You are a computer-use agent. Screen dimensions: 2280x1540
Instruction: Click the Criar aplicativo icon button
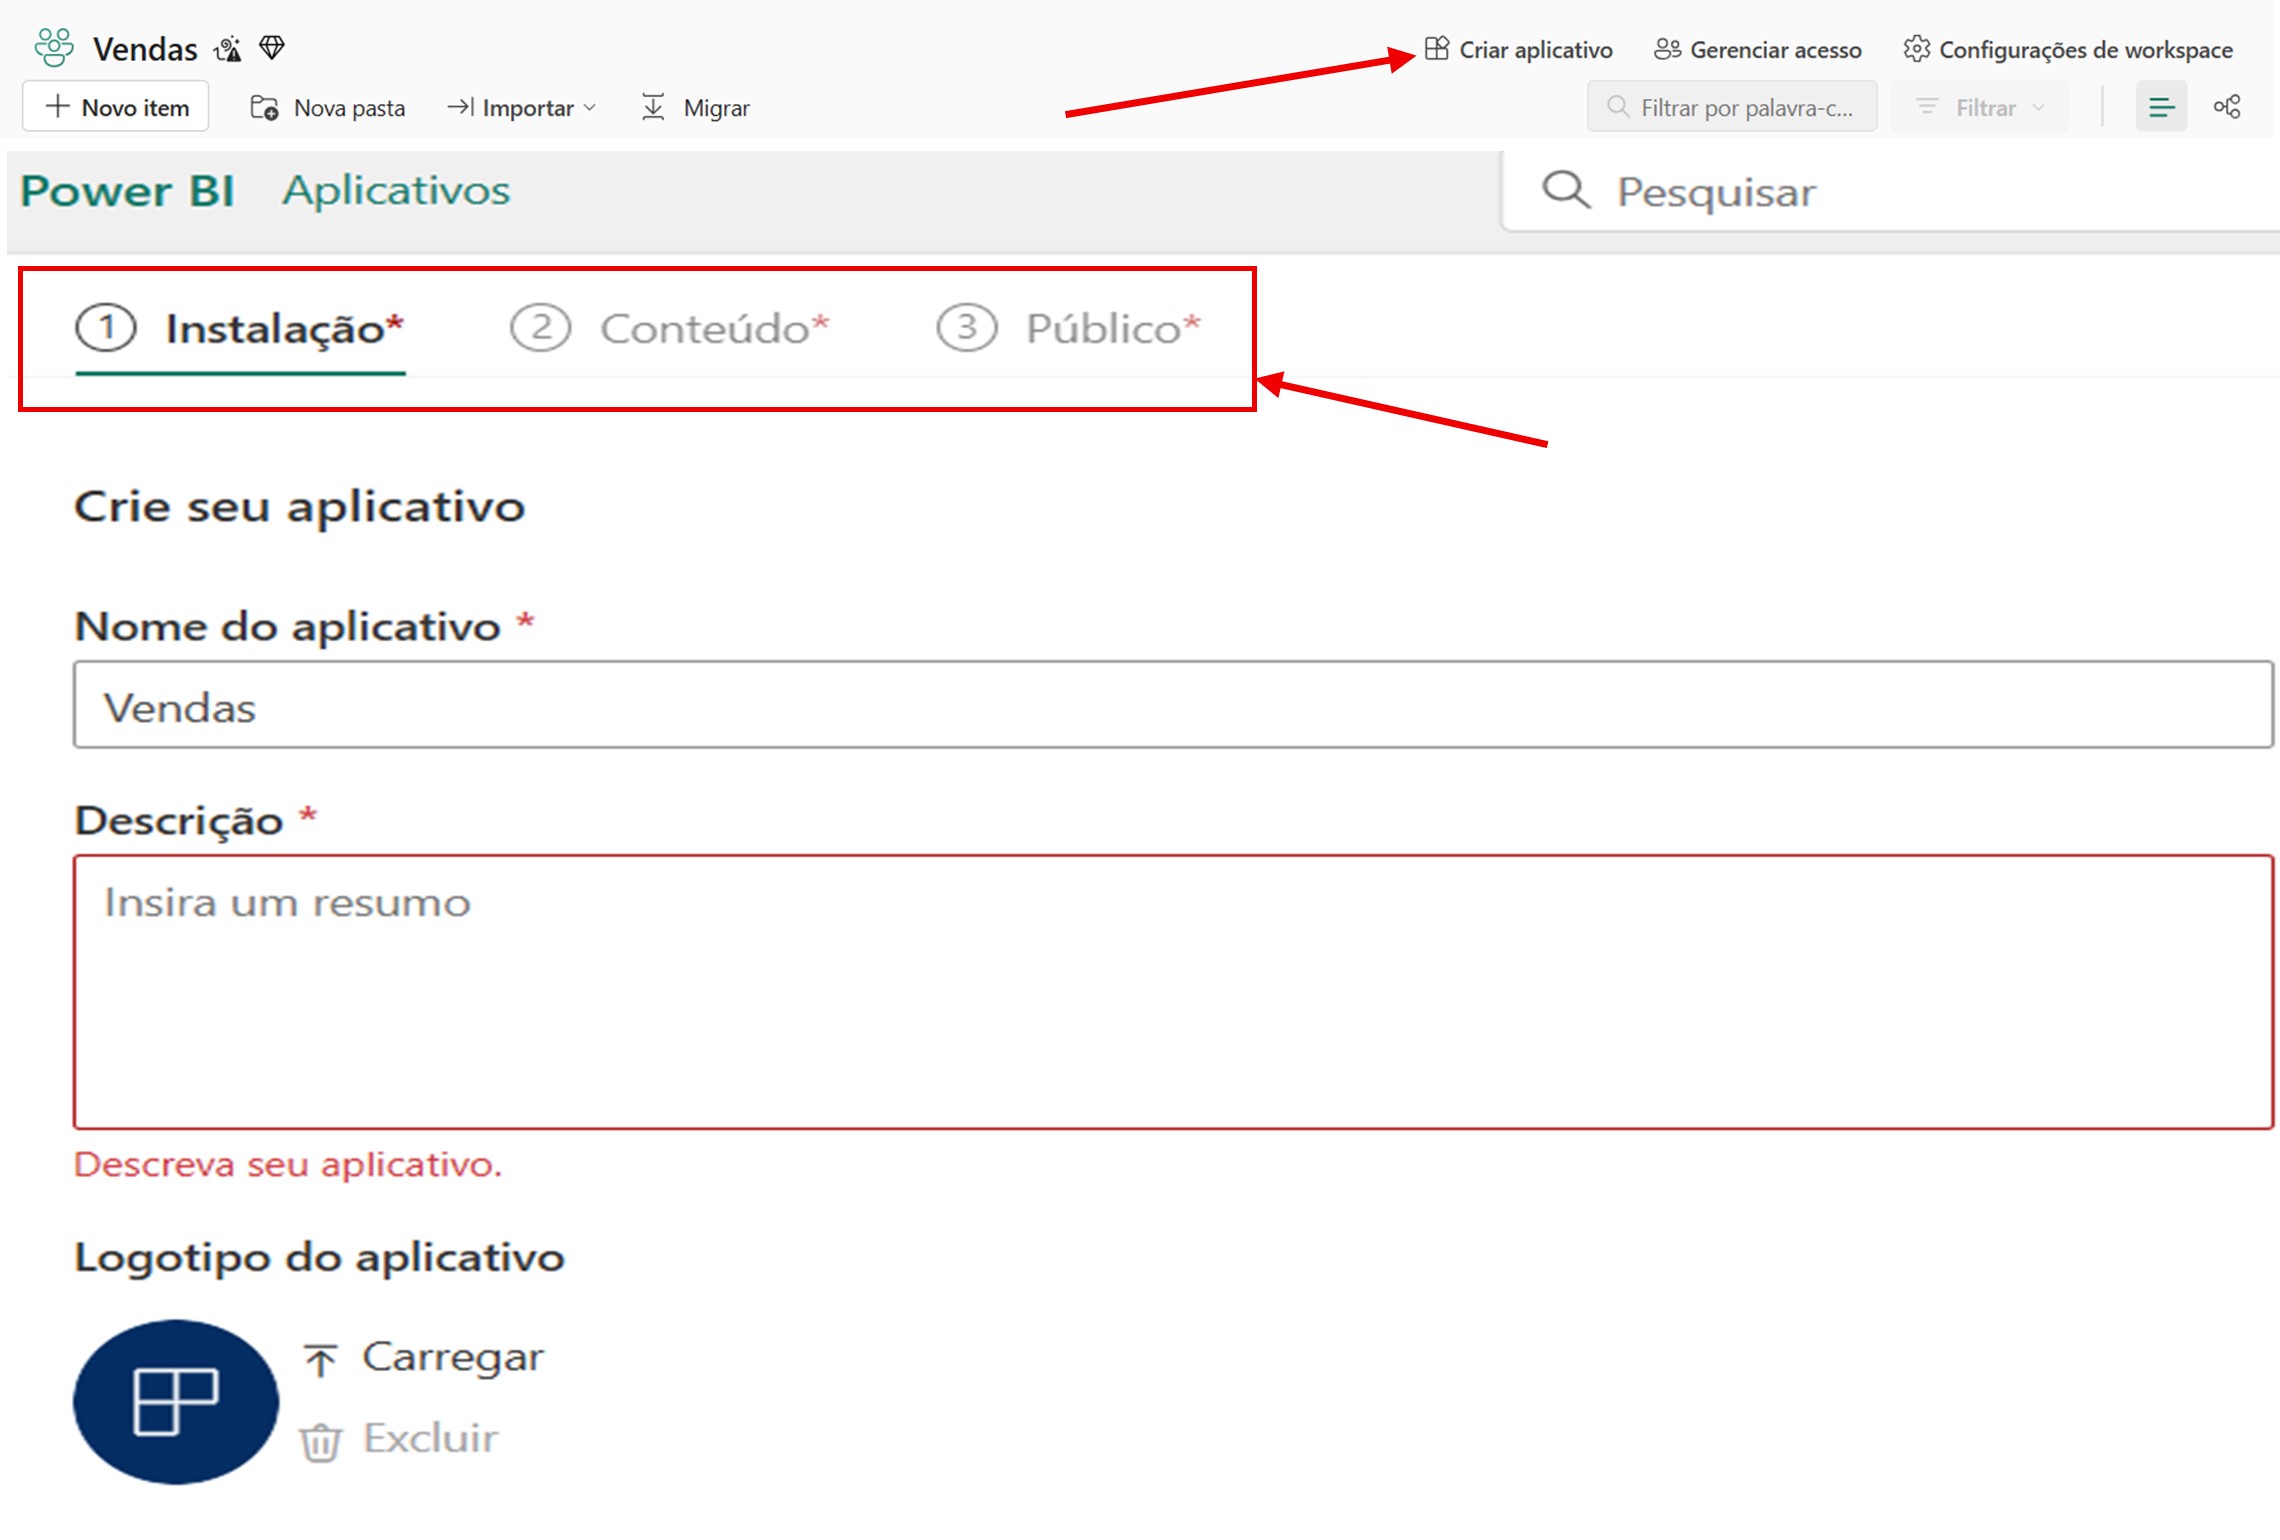[1437, 49]
